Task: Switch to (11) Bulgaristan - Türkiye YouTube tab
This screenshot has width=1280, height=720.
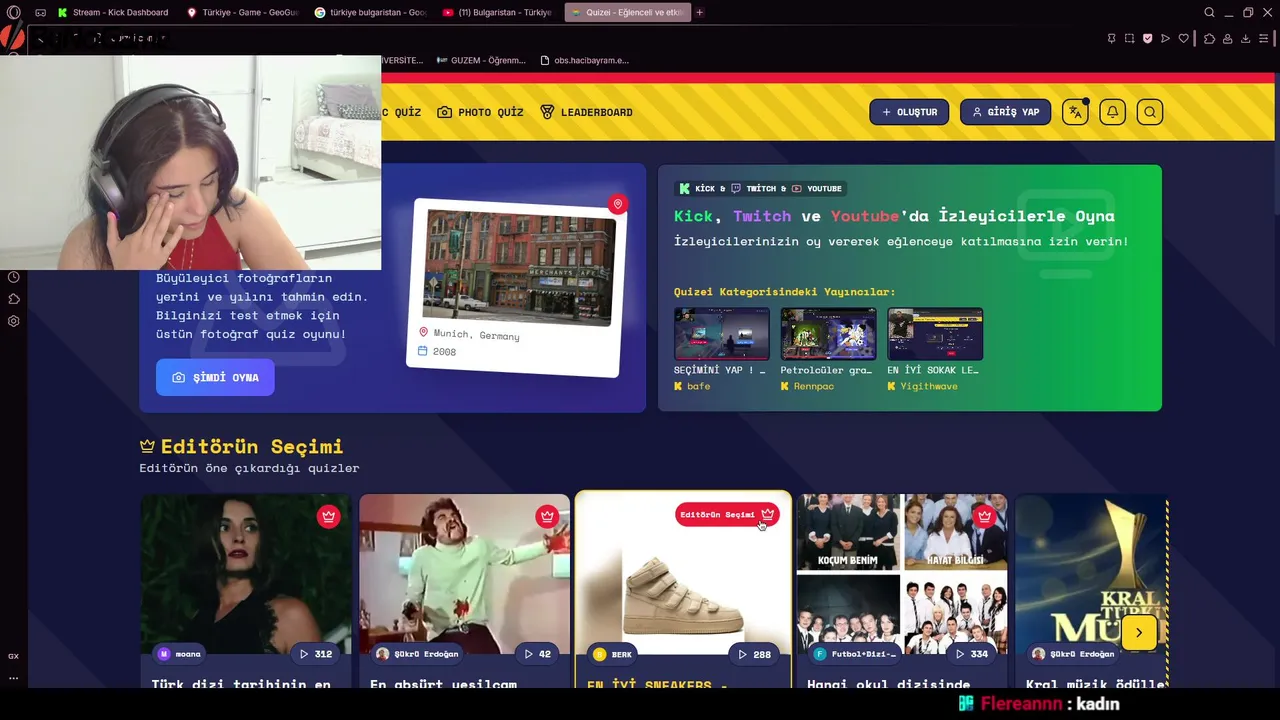Action: click(x=498, y=12)
